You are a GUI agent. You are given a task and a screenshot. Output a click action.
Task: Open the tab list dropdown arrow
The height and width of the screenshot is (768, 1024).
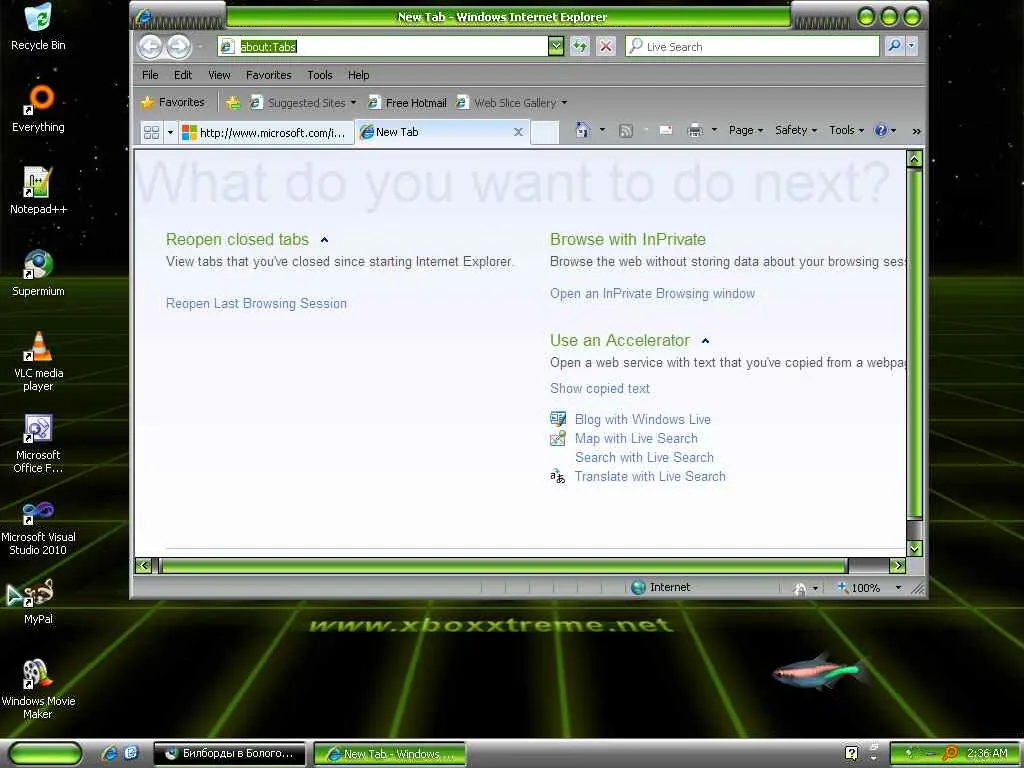point(170,133)
